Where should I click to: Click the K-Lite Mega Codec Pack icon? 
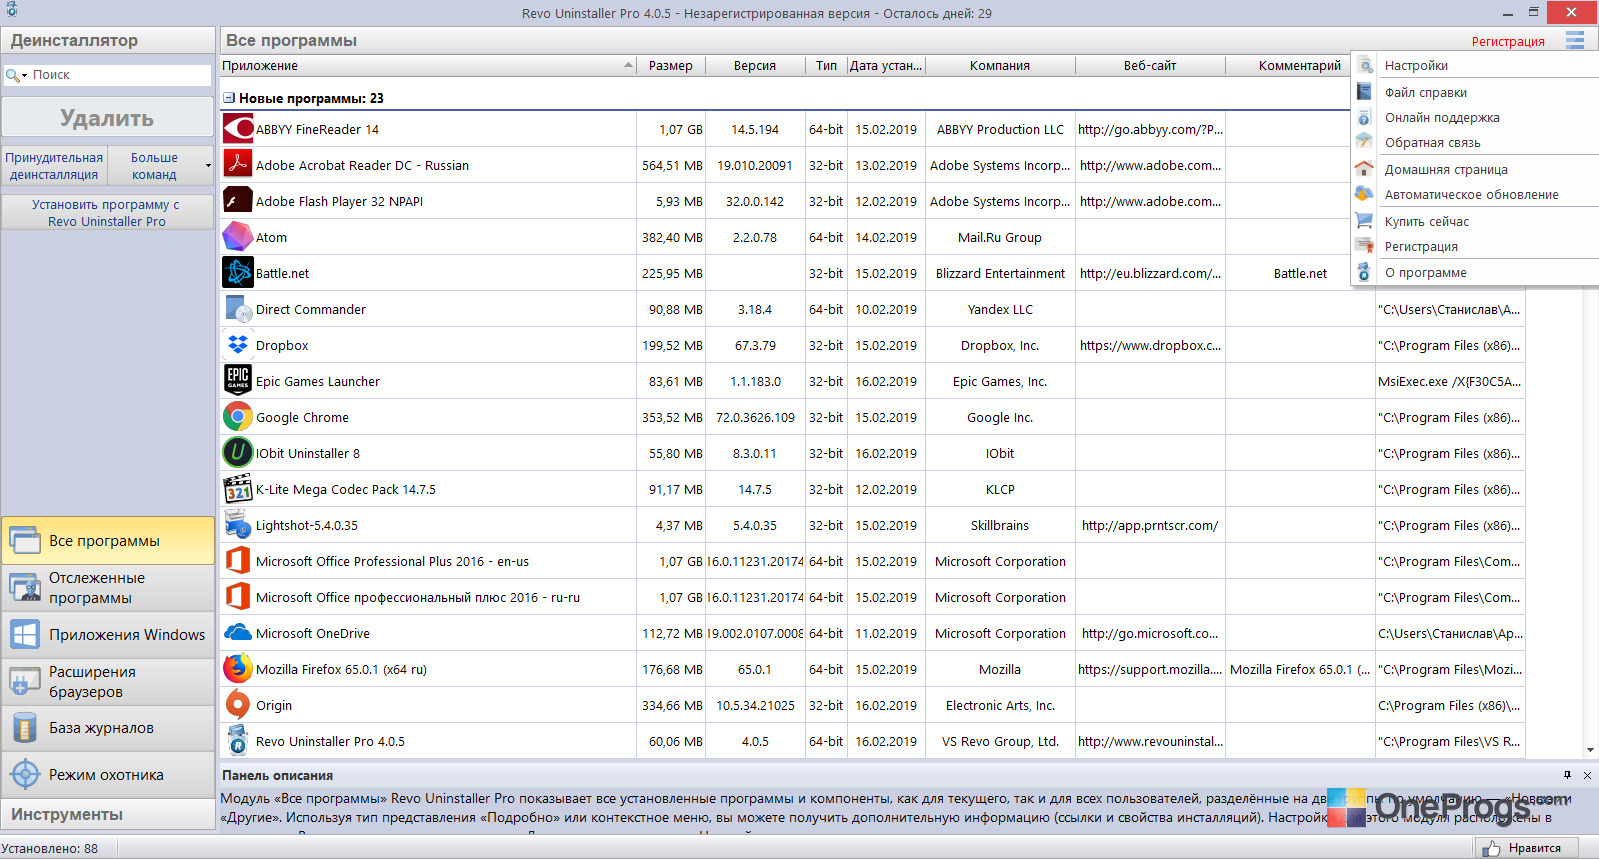(x=238, y=489)
